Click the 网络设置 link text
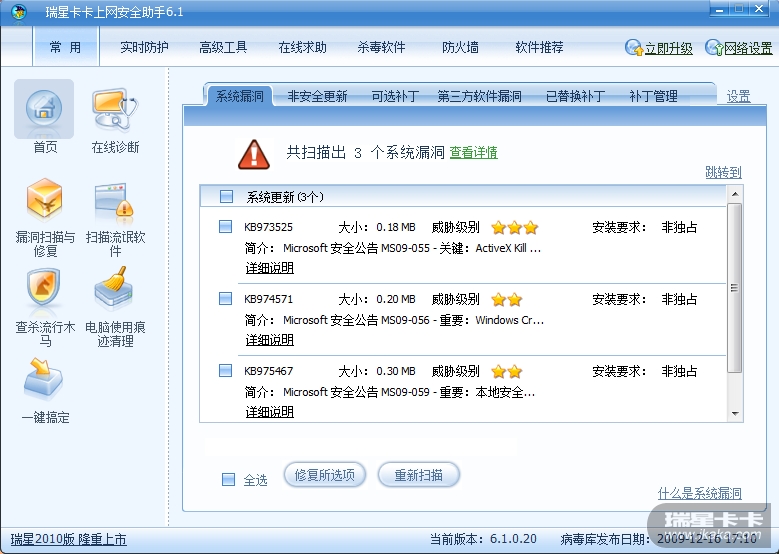 pos(748,48)
